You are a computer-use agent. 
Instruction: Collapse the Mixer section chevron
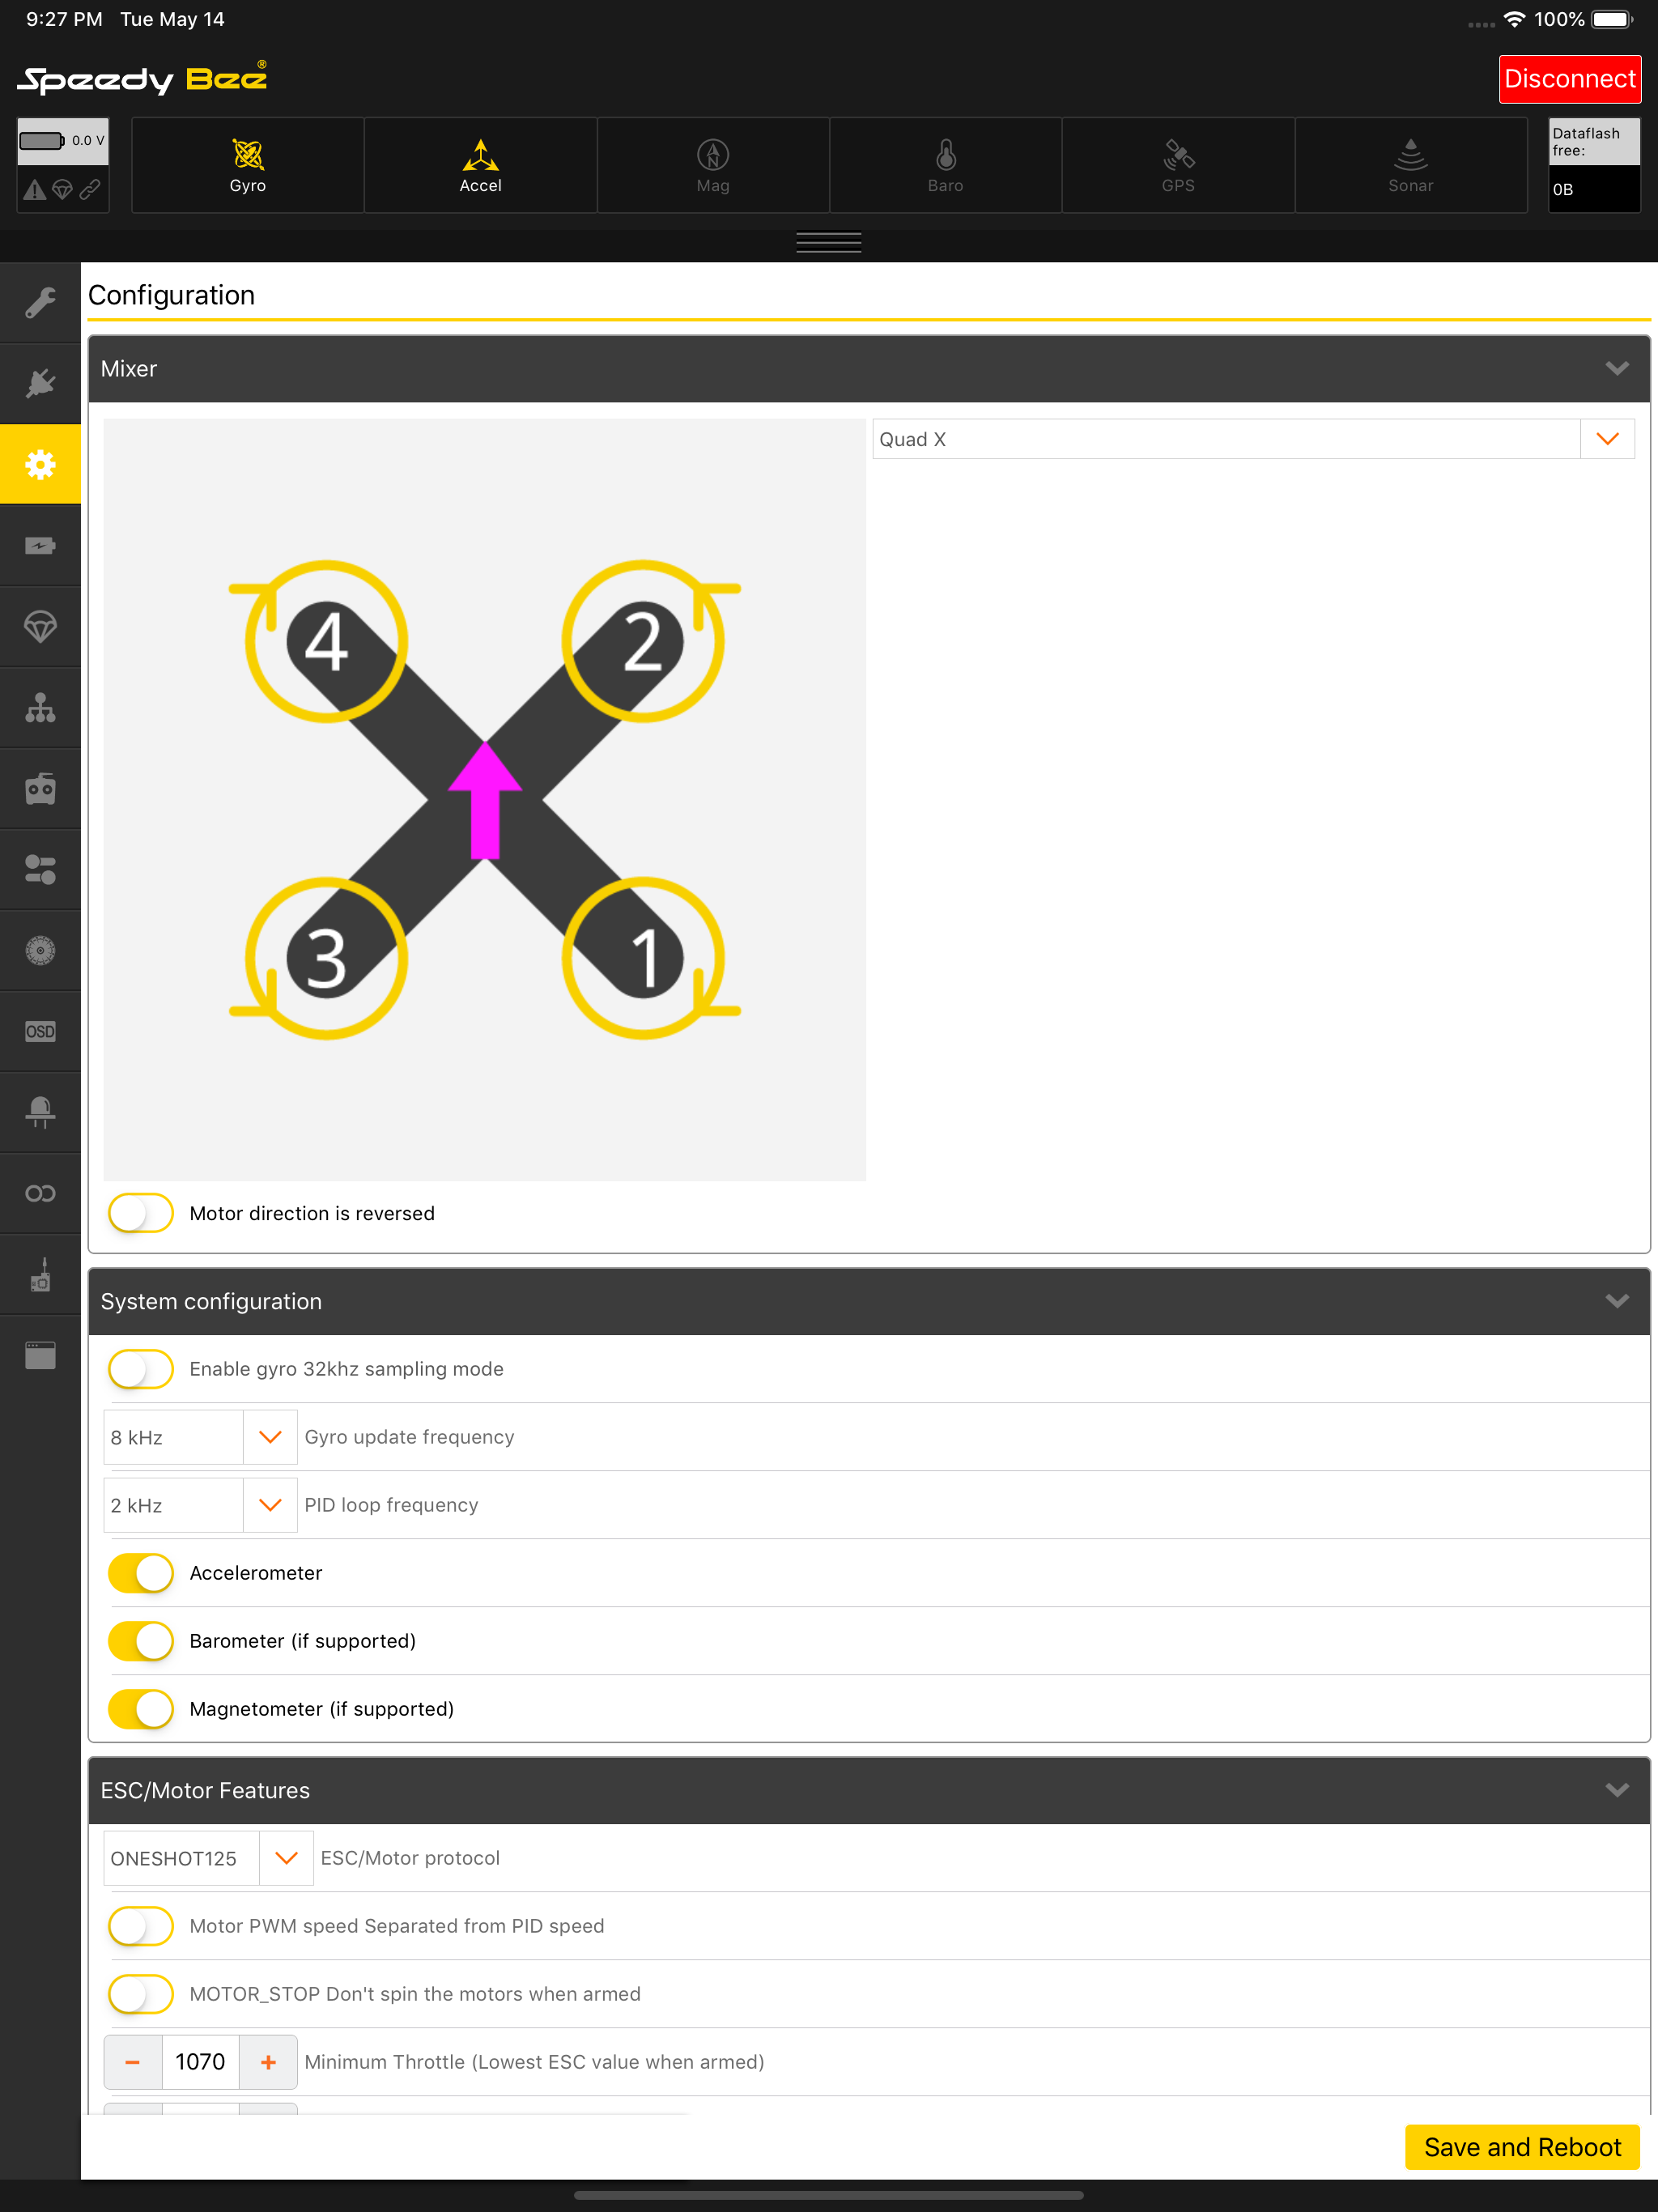point(1617,369)
